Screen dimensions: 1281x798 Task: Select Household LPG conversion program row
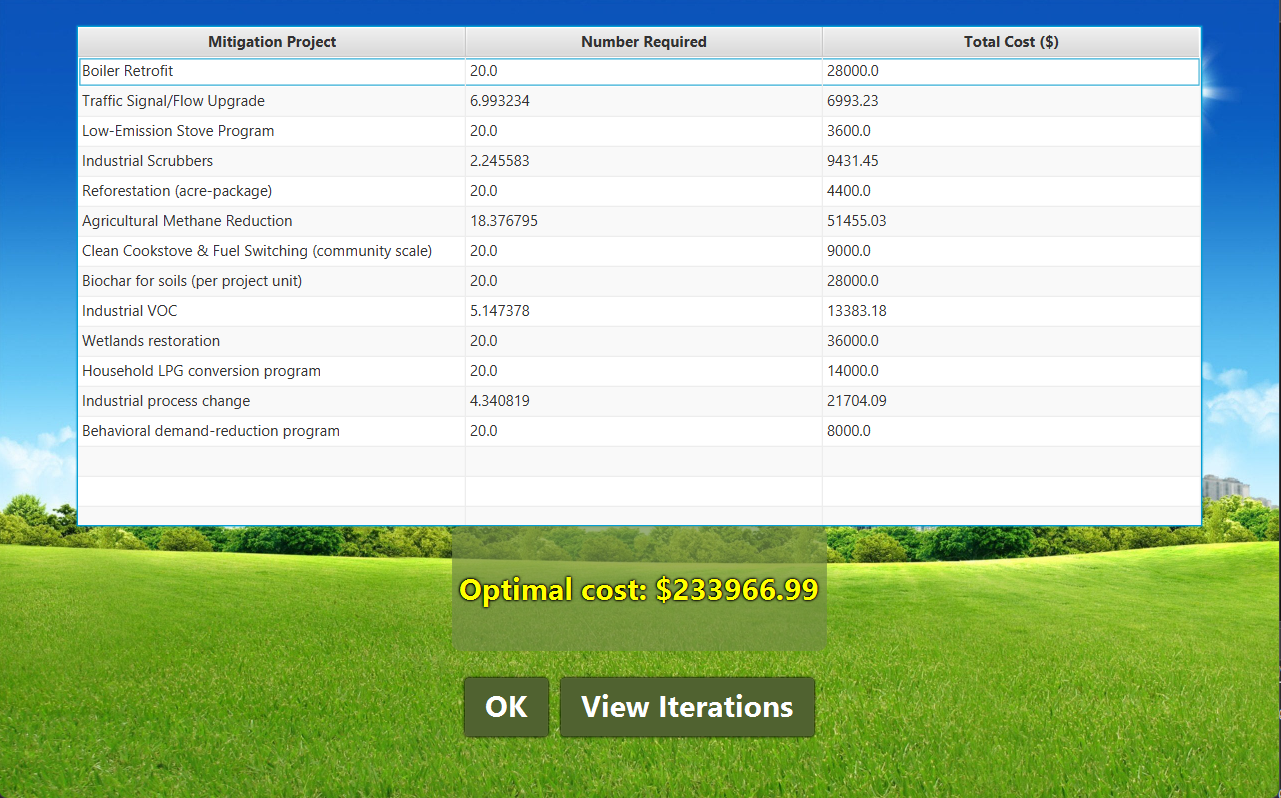201,371
